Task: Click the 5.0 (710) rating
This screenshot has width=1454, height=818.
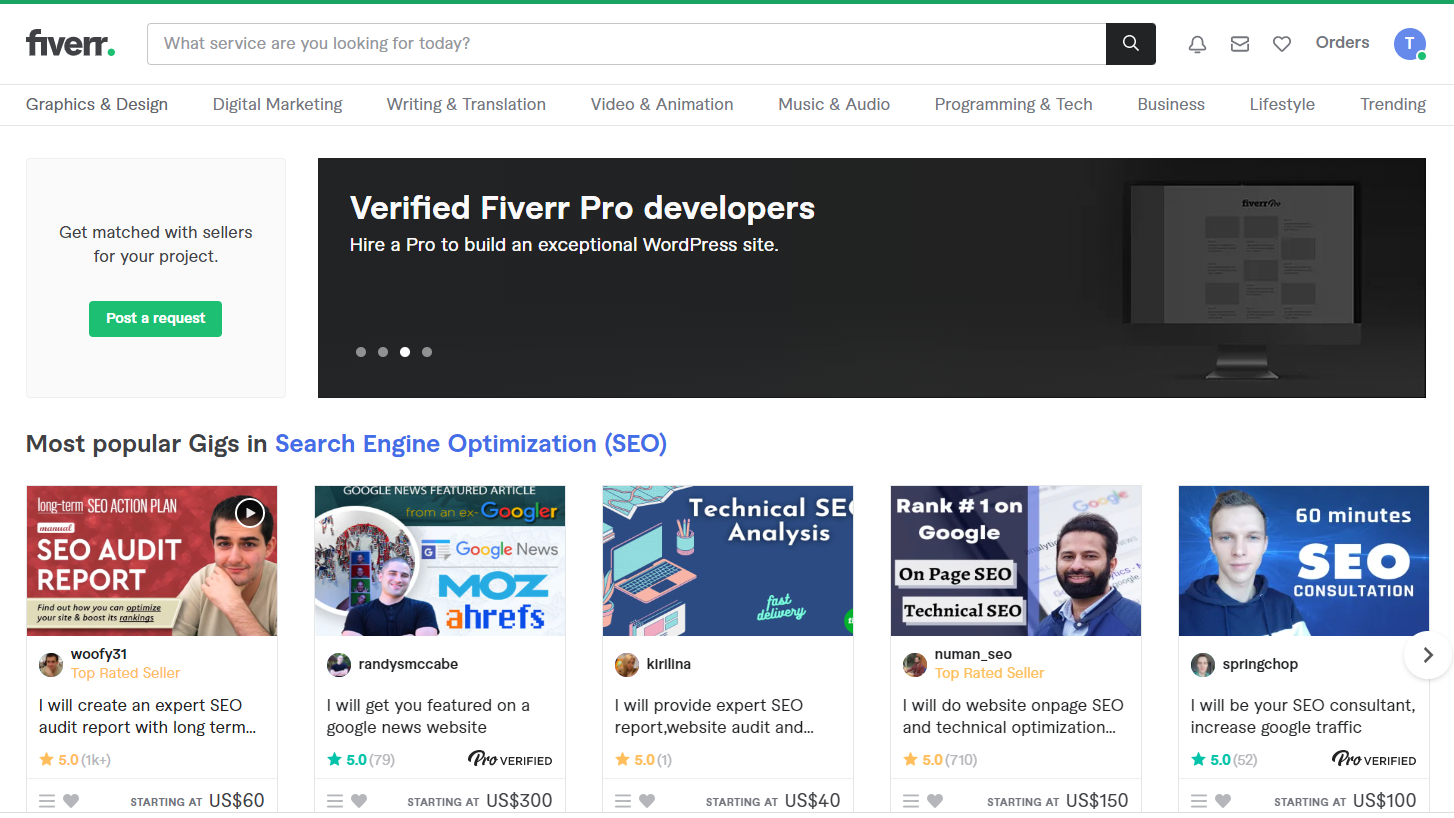Action: click(940, 760)
